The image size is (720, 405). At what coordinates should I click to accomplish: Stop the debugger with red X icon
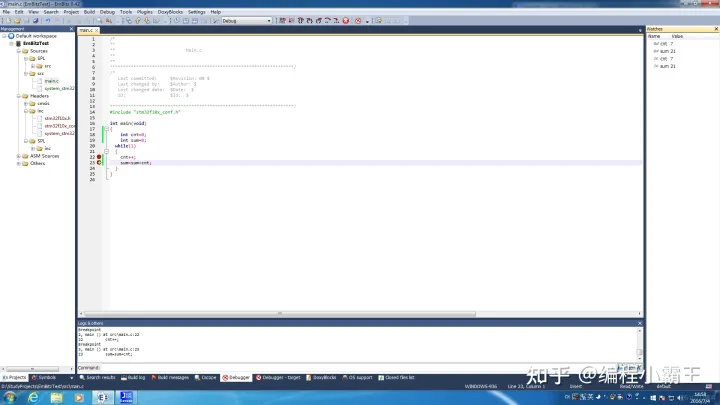[x=346, y=21]
